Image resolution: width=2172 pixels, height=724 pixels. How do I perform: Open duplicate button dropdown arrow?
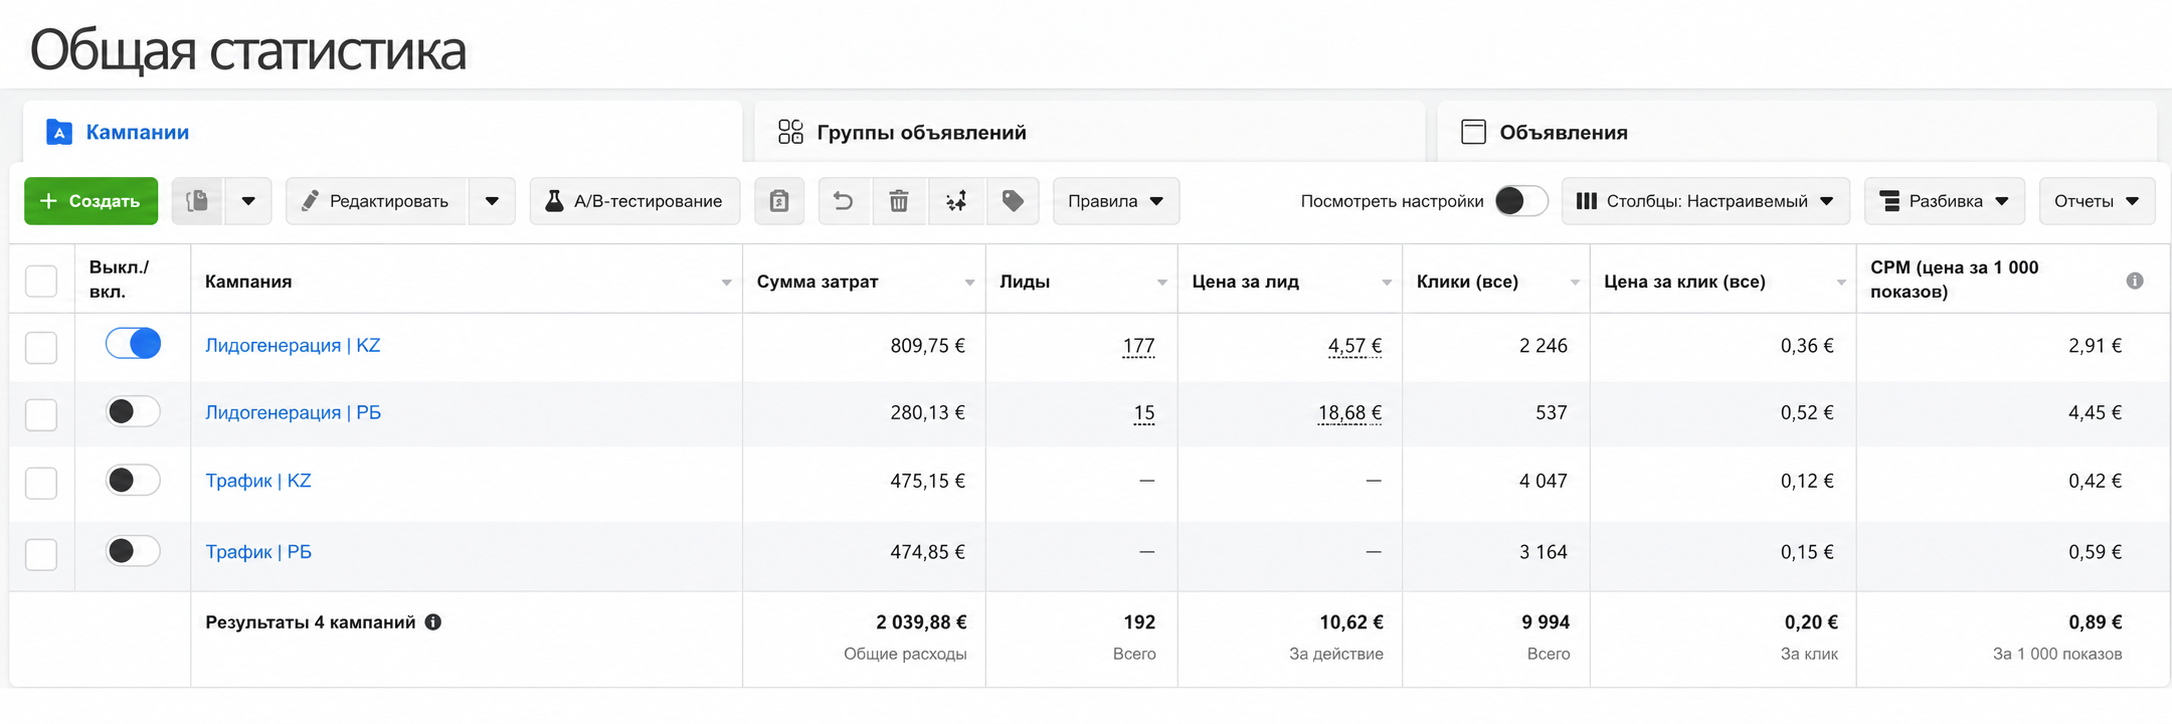pos(249,201)
